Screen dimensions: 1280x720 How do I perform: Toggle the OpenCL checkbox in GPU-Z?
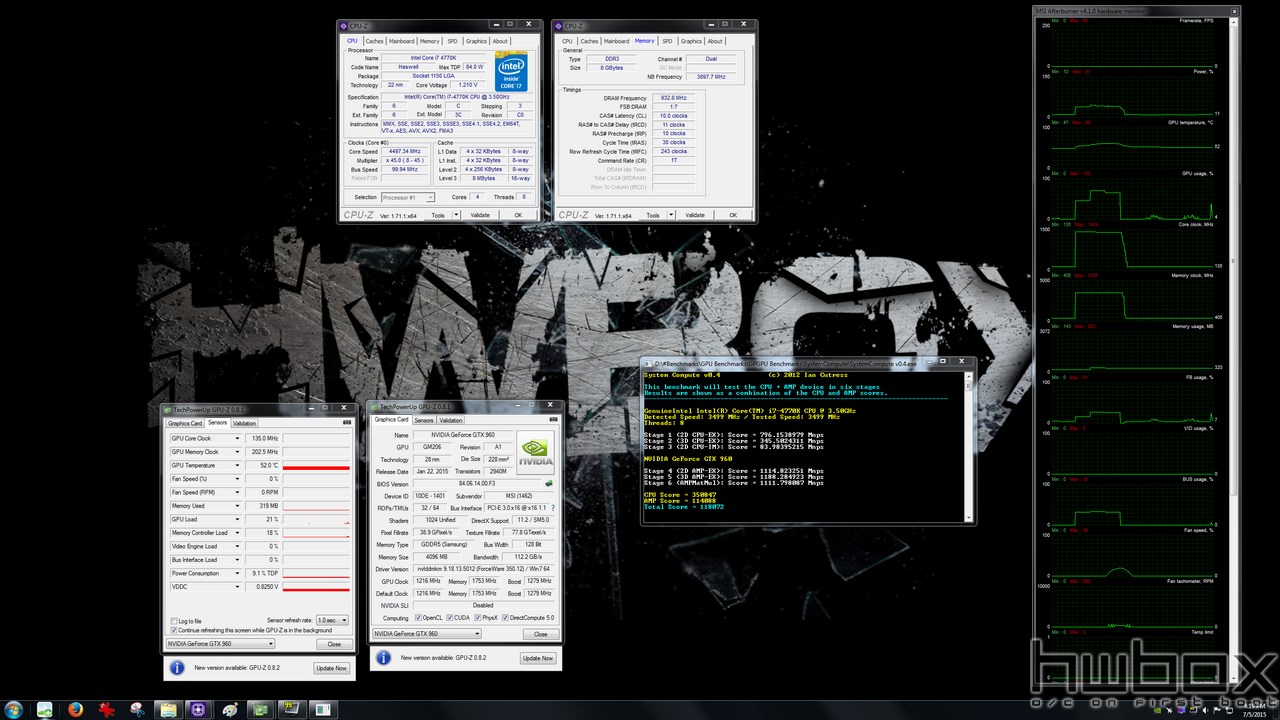point(418,618)
